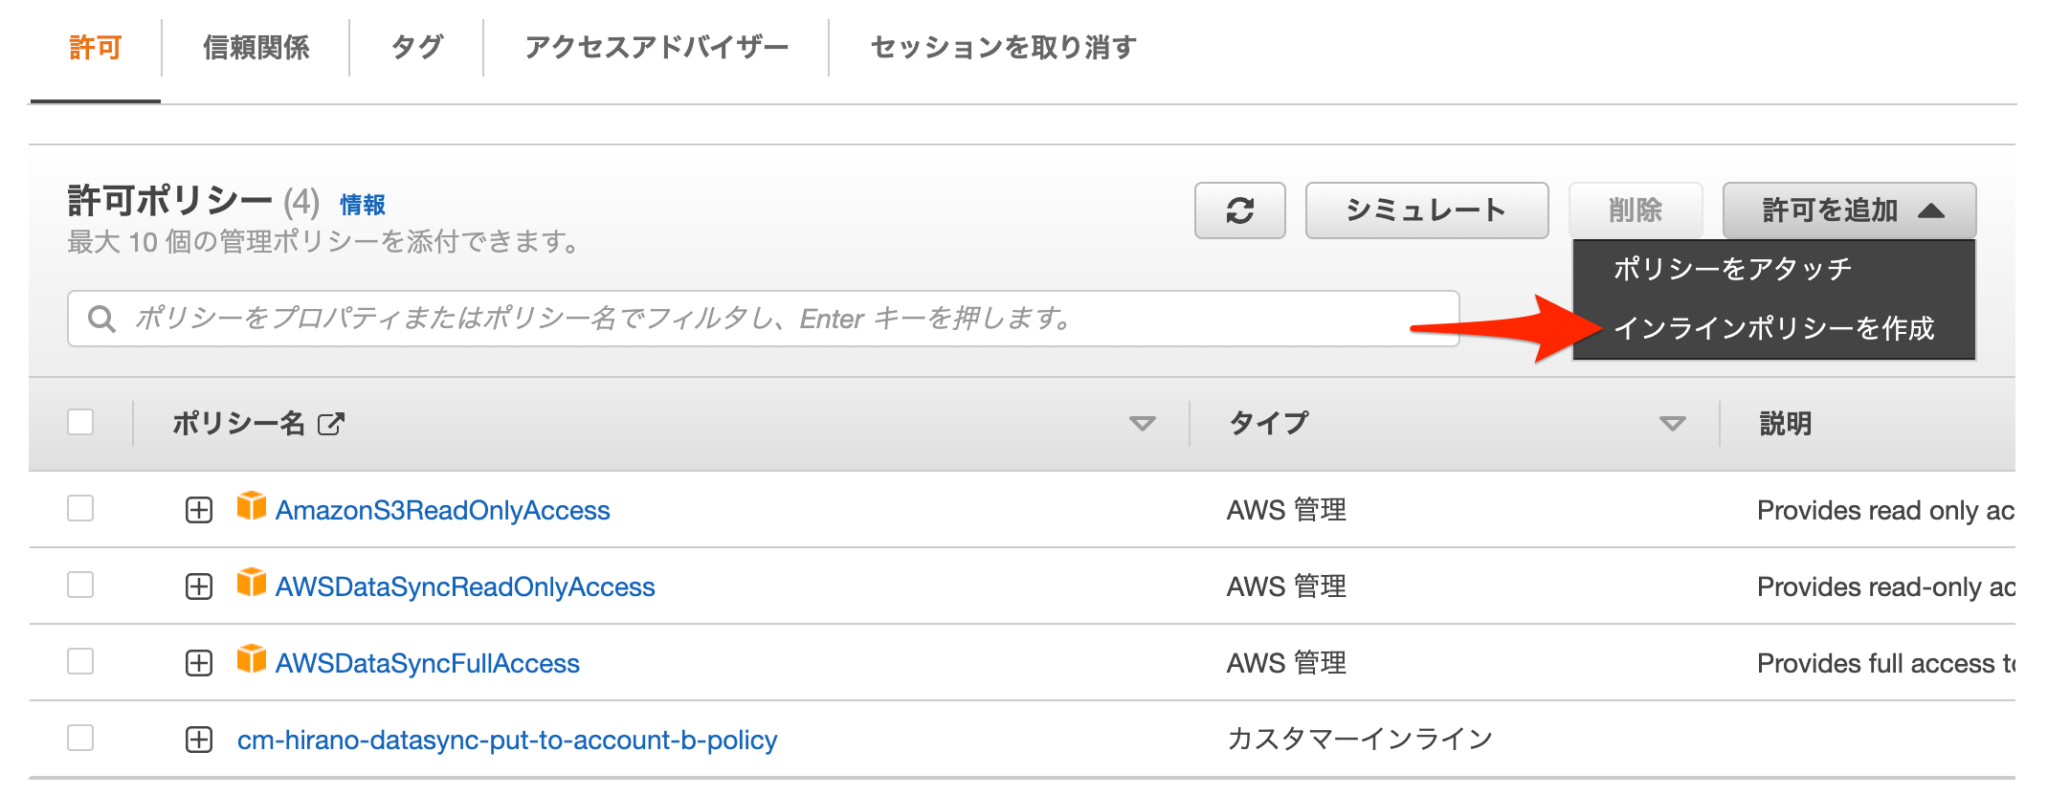The height and width of the screenshot is (796, 2048).
Task: Click the AWS cube icon beside AWSDataSyncReadOnlyAccess
Action: tap(250, 587)
